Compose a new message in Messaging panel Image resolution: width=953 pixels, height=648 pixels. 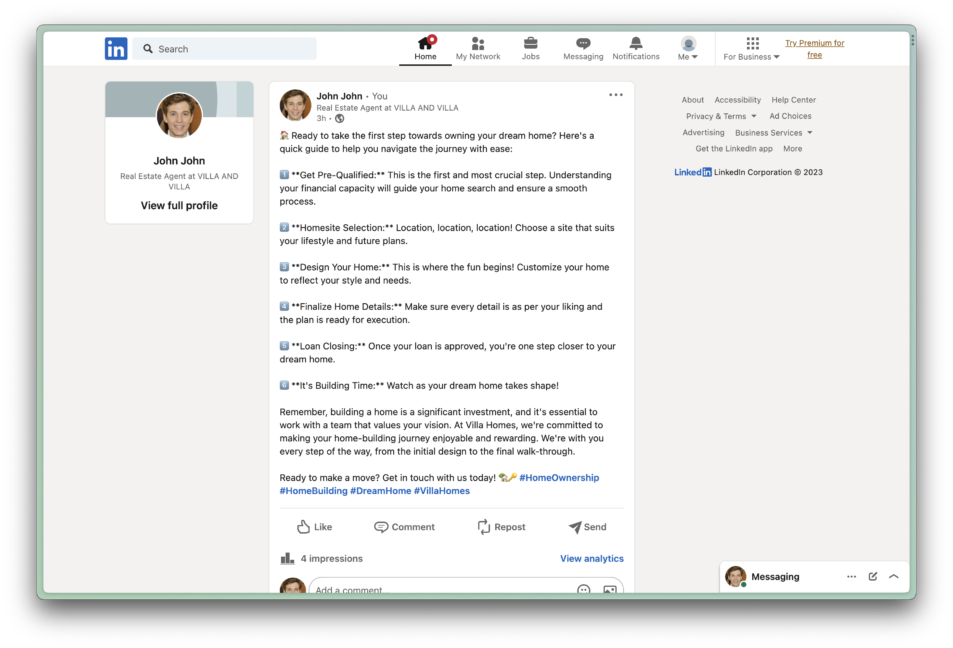(x=872, y=576)
